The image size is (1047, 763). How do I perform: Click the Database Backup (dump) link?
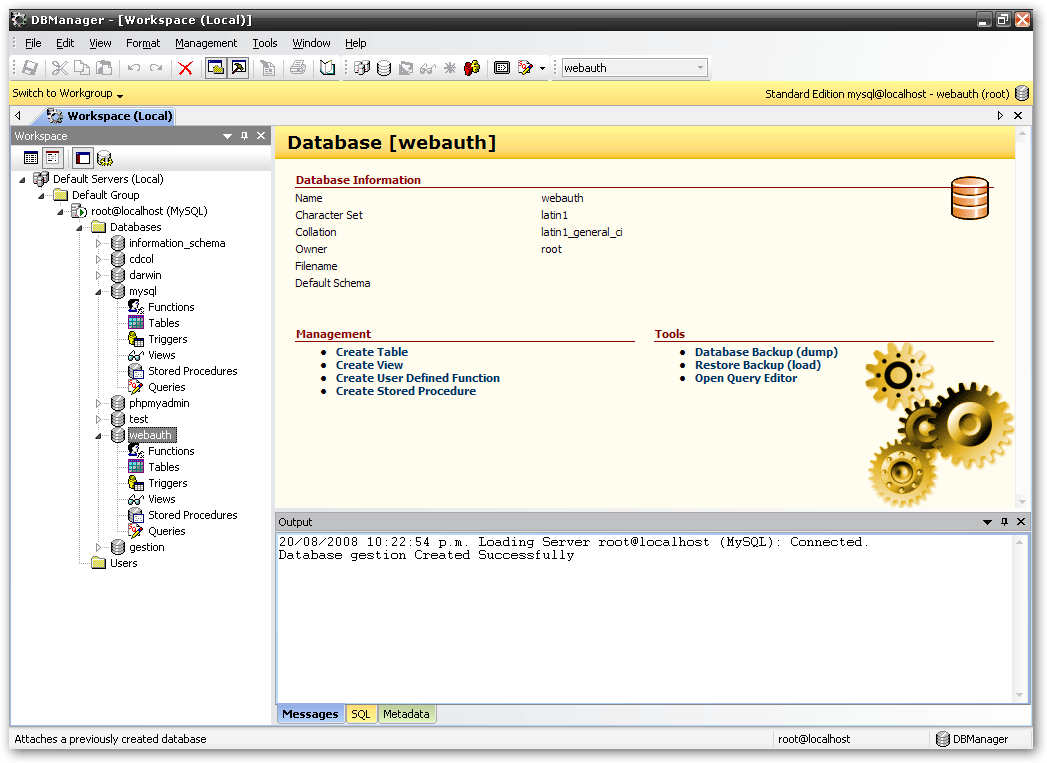point(766,352)
